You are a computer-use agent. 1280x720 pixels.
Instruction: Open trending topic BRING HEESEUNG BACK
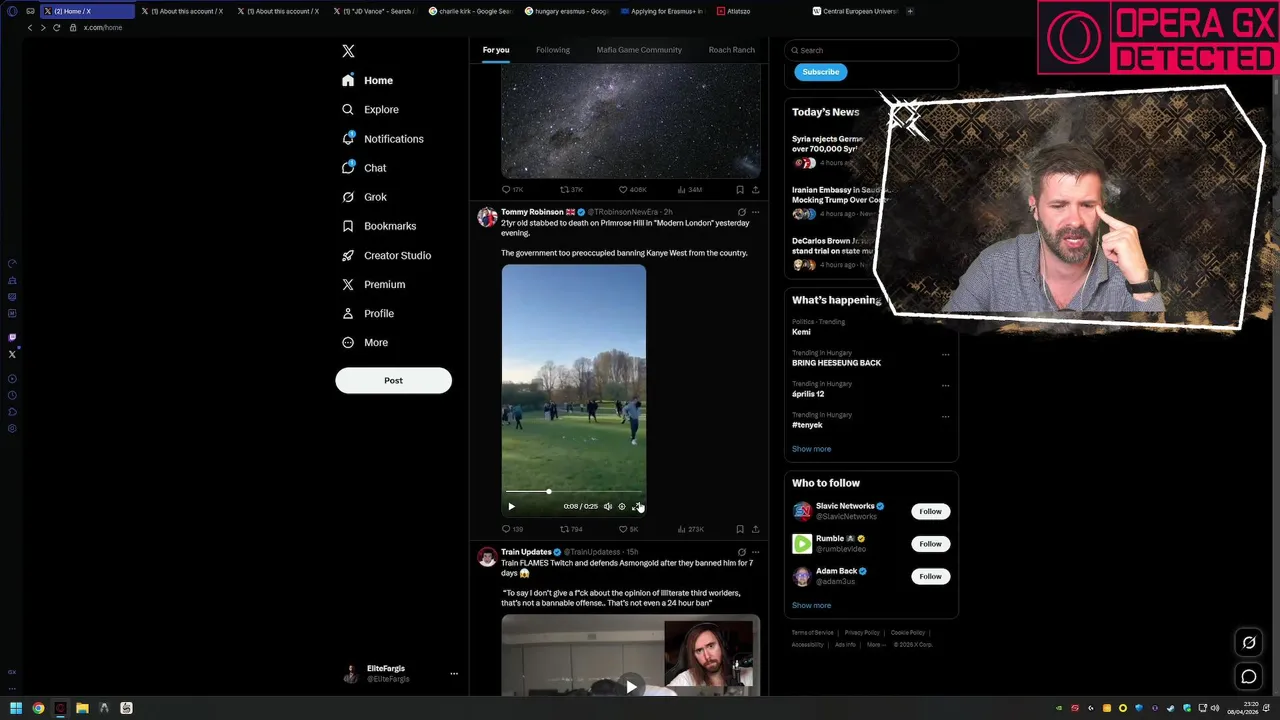coord(836,363)
